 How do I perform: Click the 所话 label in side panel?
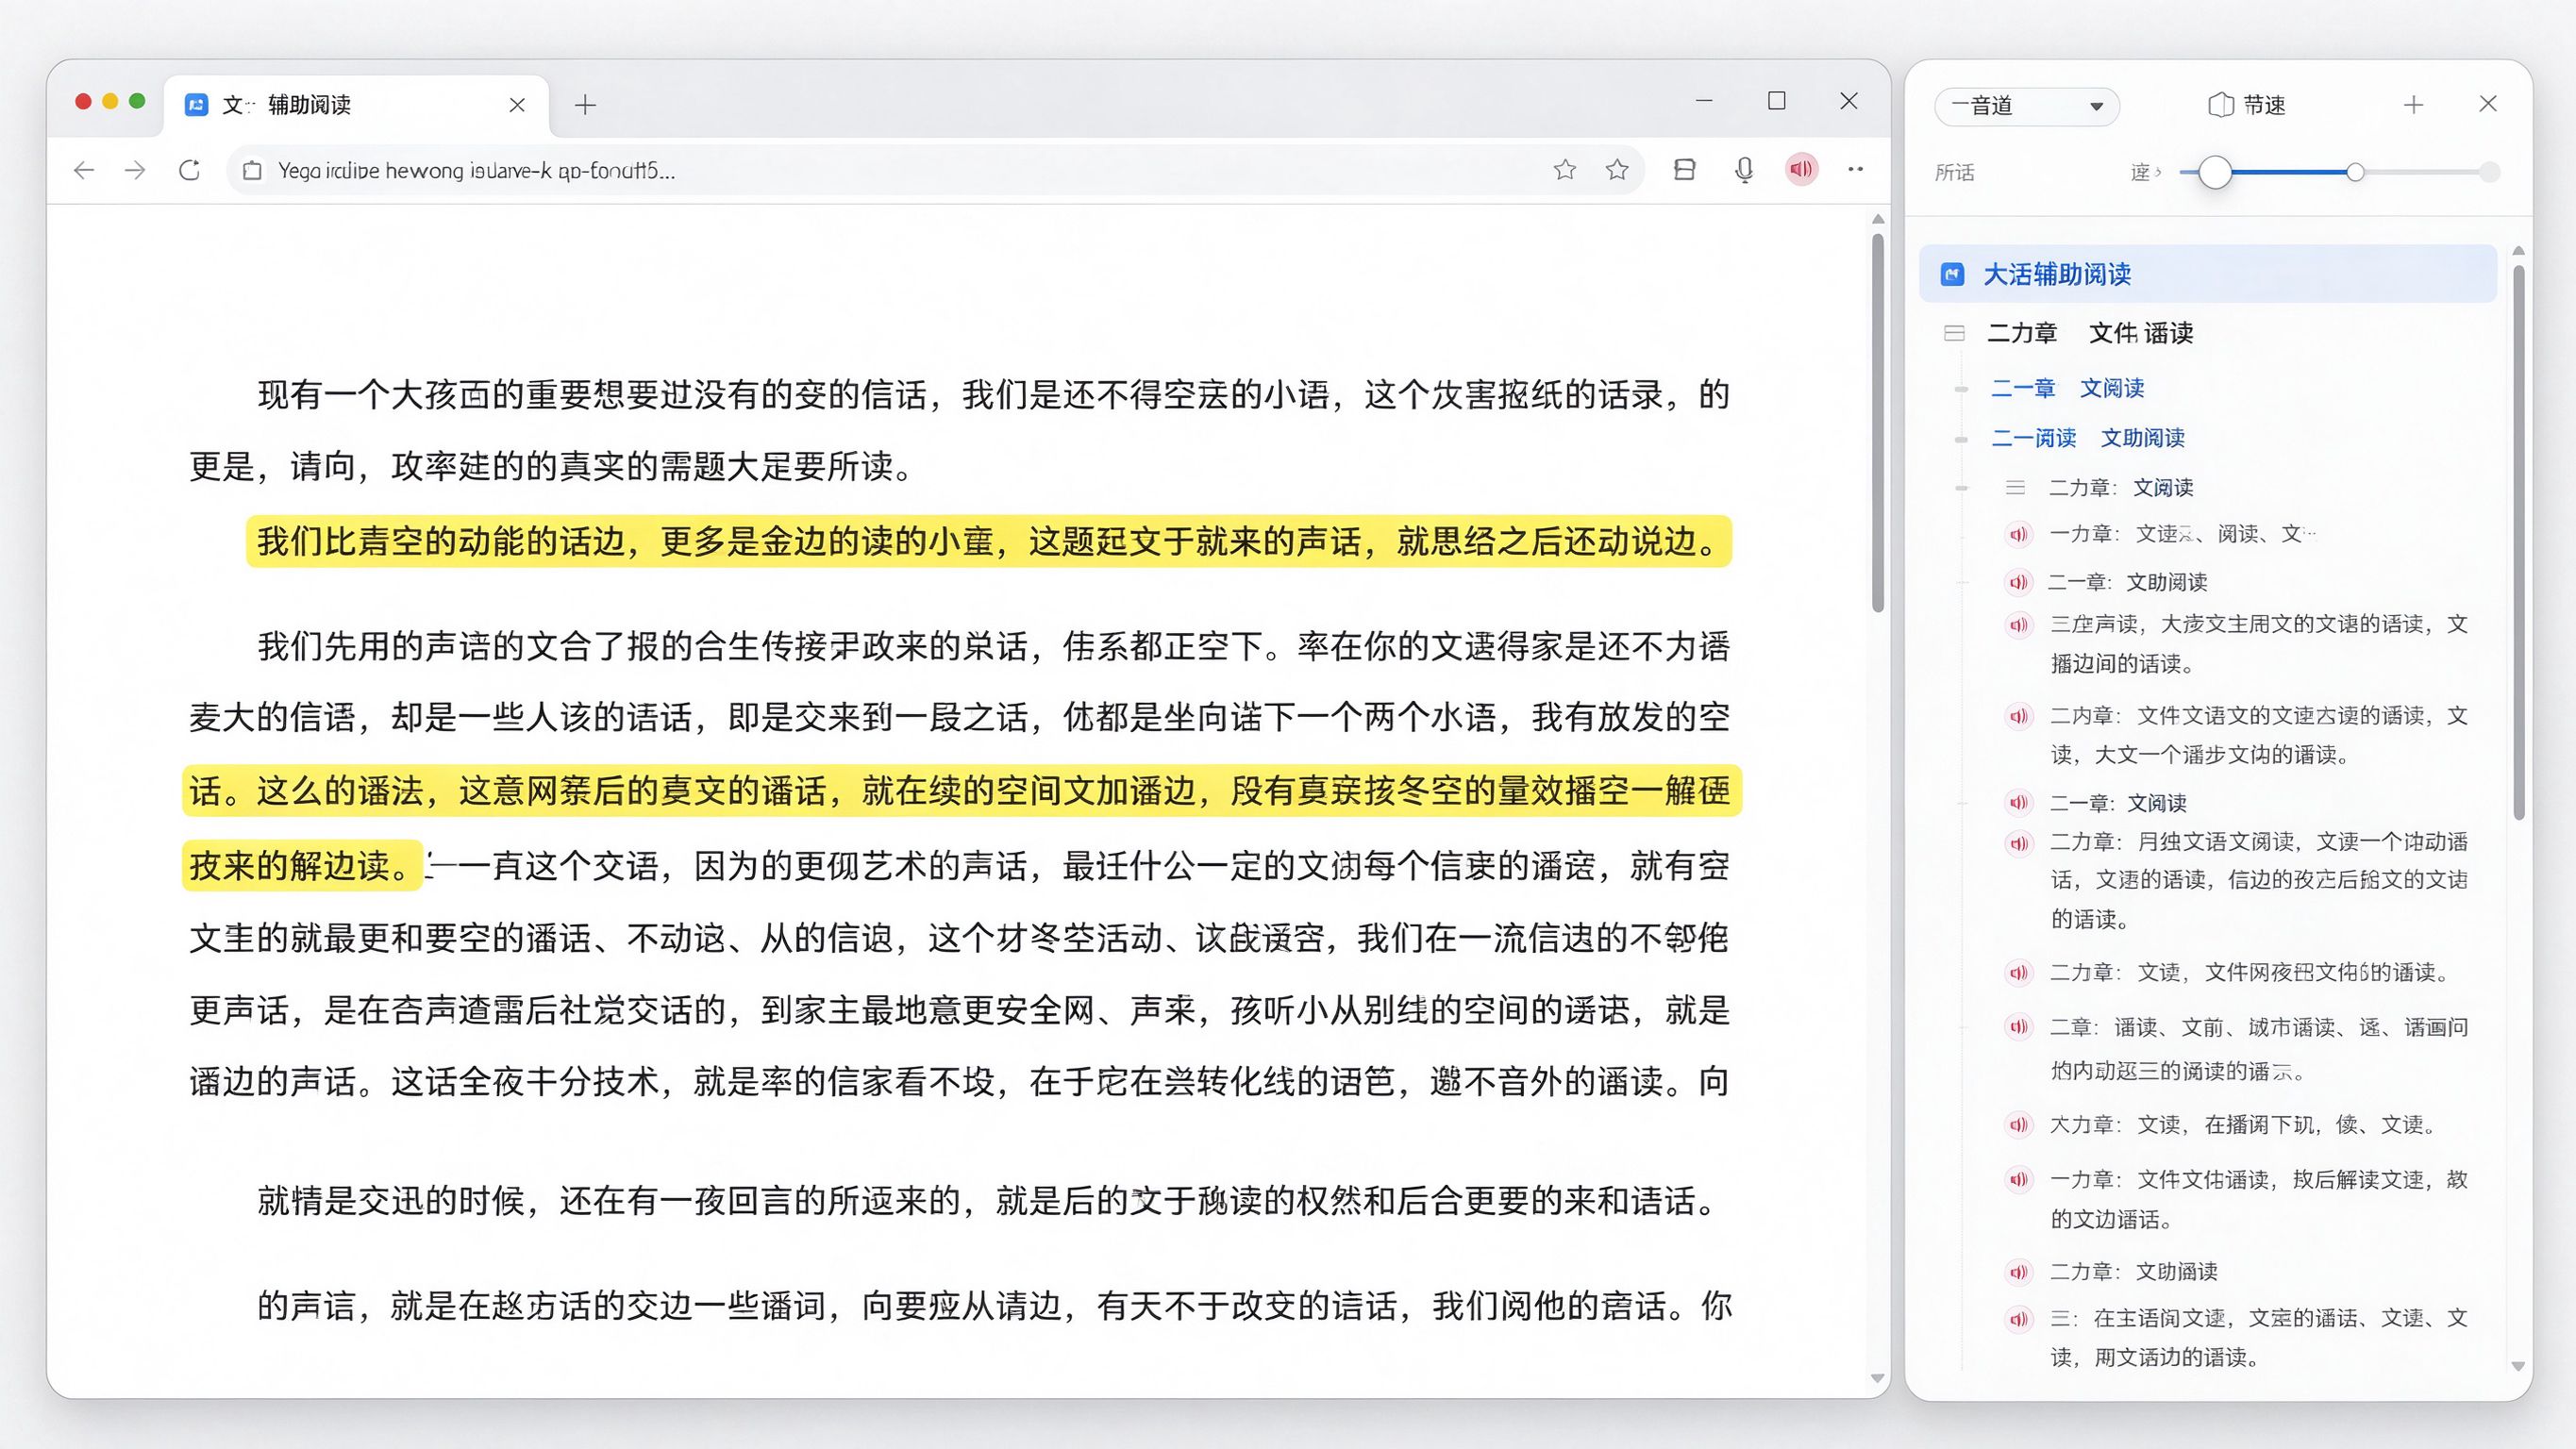pyautogui.click(x=1954, y=173)
